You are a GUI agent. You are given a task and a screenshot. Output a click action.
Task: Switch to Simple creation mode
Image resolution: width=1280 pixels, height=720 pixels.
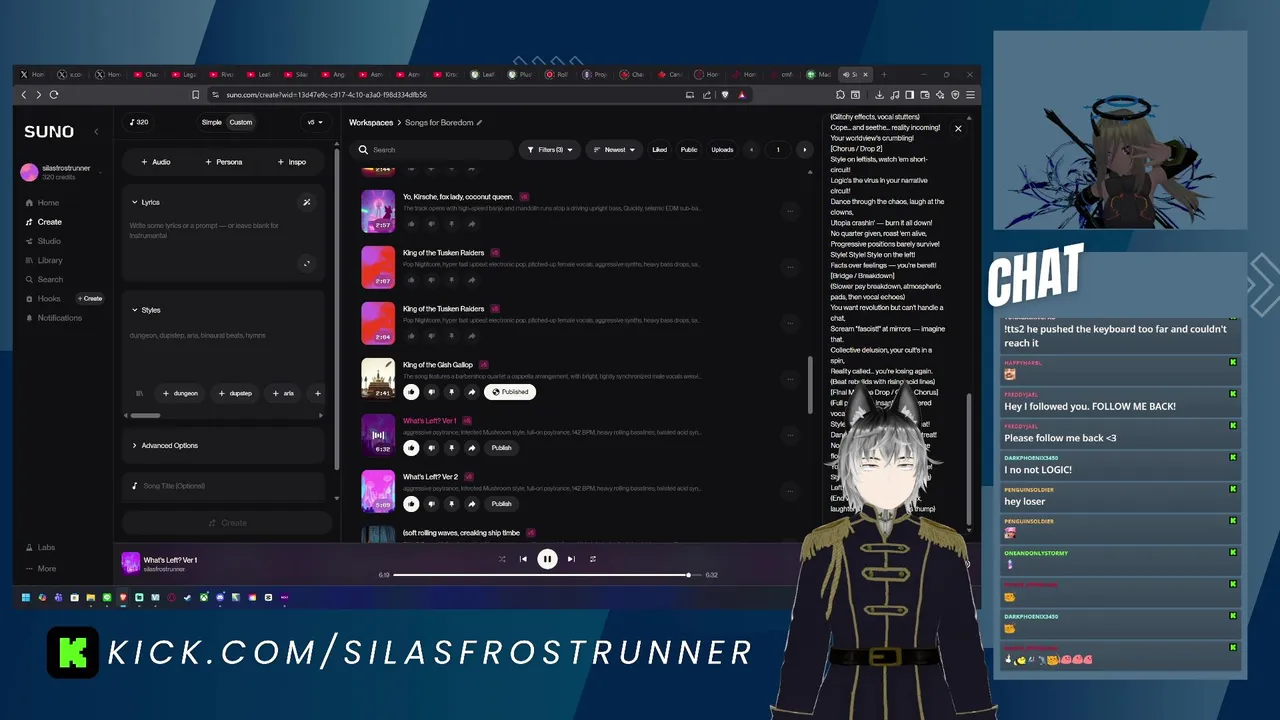(x=211, y=122)
